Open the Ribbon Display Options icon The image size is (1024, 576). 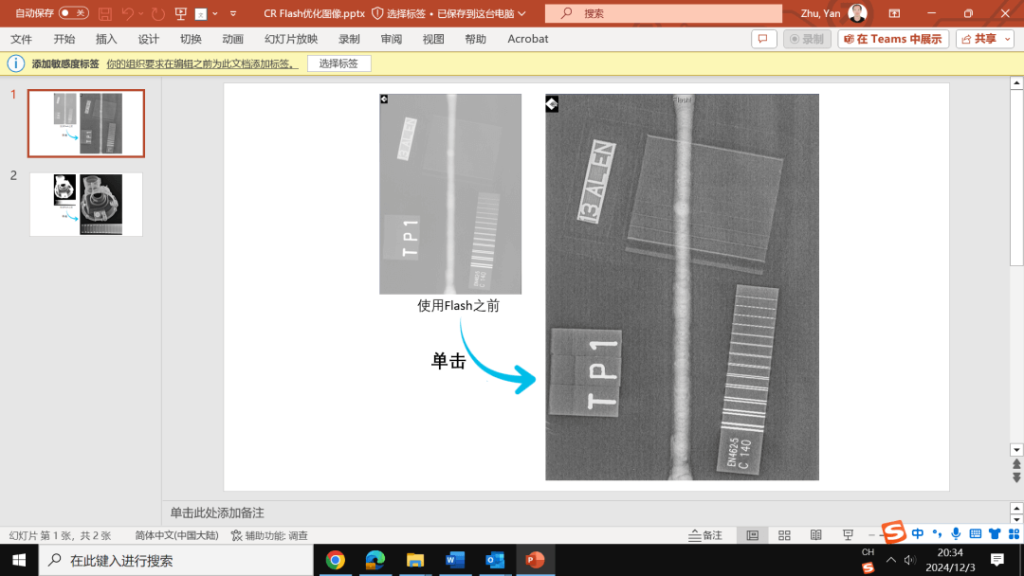coord(894,13)
